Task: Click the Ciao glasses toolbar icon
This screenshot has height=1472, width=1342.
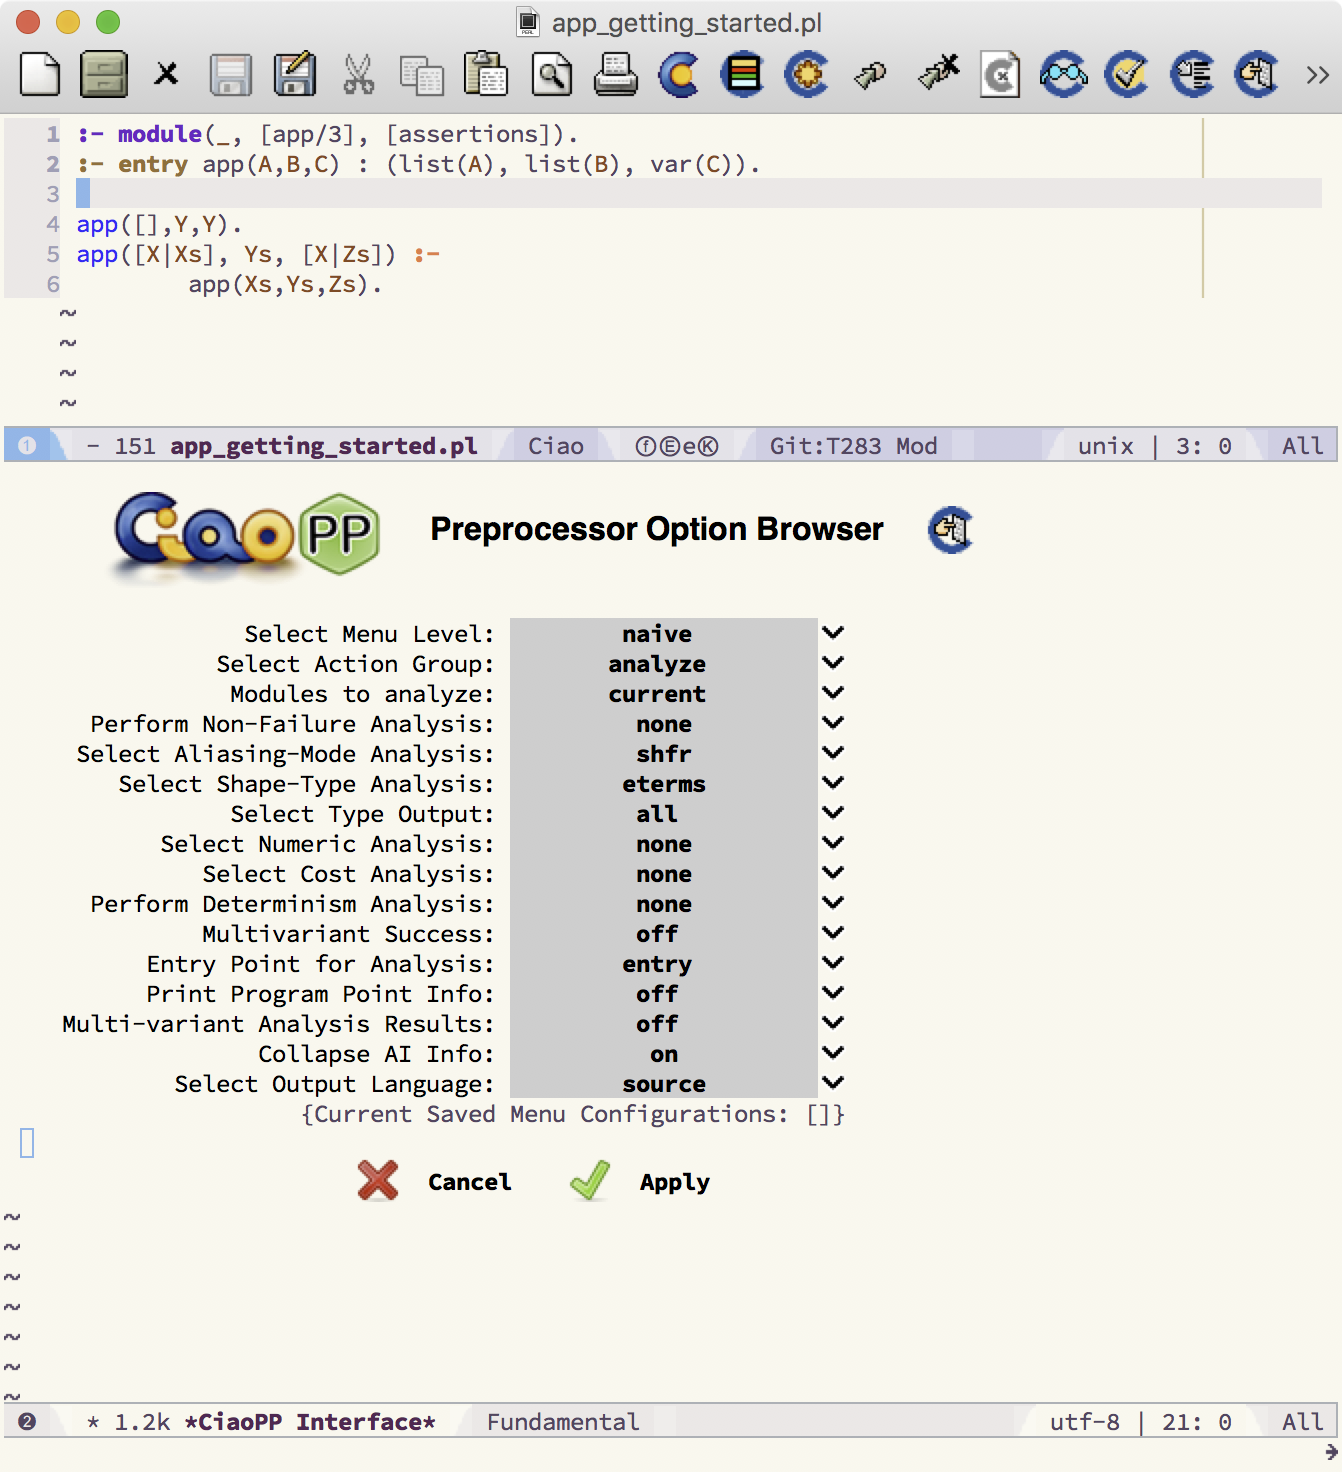Action: pyautogui.click(x=1064, y=75)
